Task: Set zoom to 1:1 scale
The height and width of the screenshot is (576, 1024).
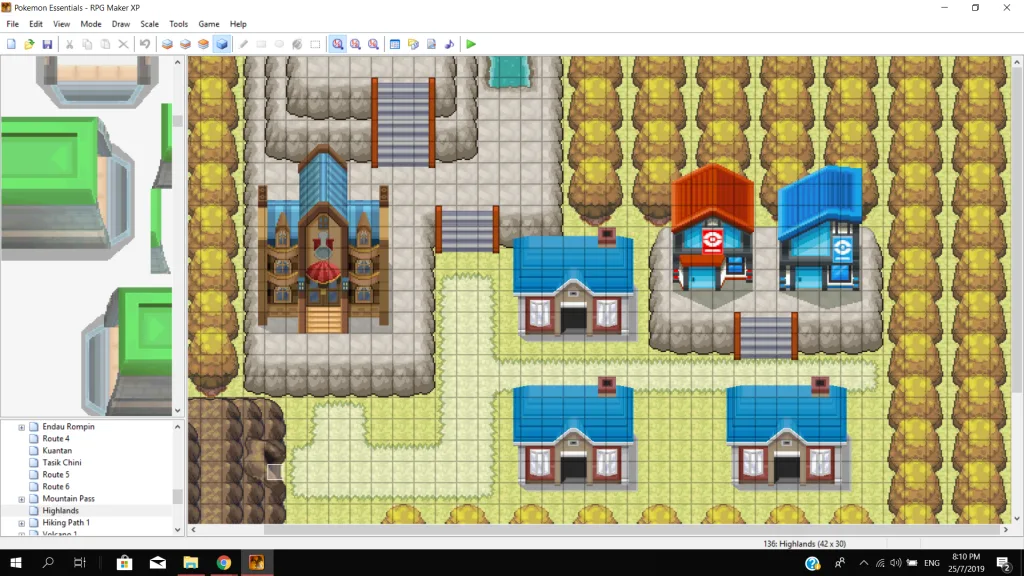Action: pyautogui.click(x=338, y=44)
